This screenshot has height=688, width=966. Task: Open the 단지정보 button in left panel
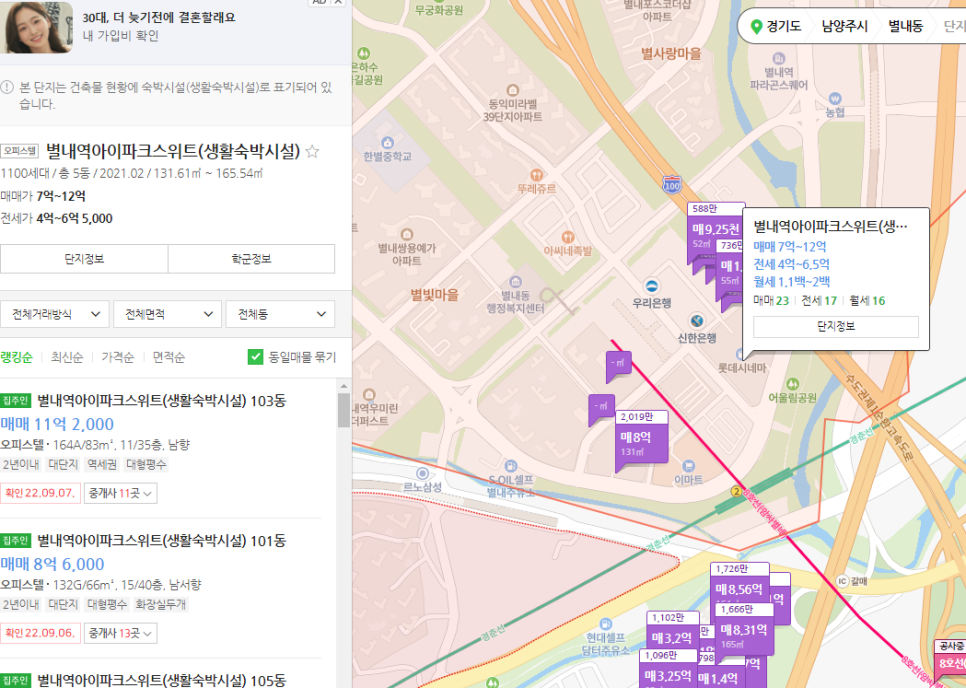click(84, 259)
